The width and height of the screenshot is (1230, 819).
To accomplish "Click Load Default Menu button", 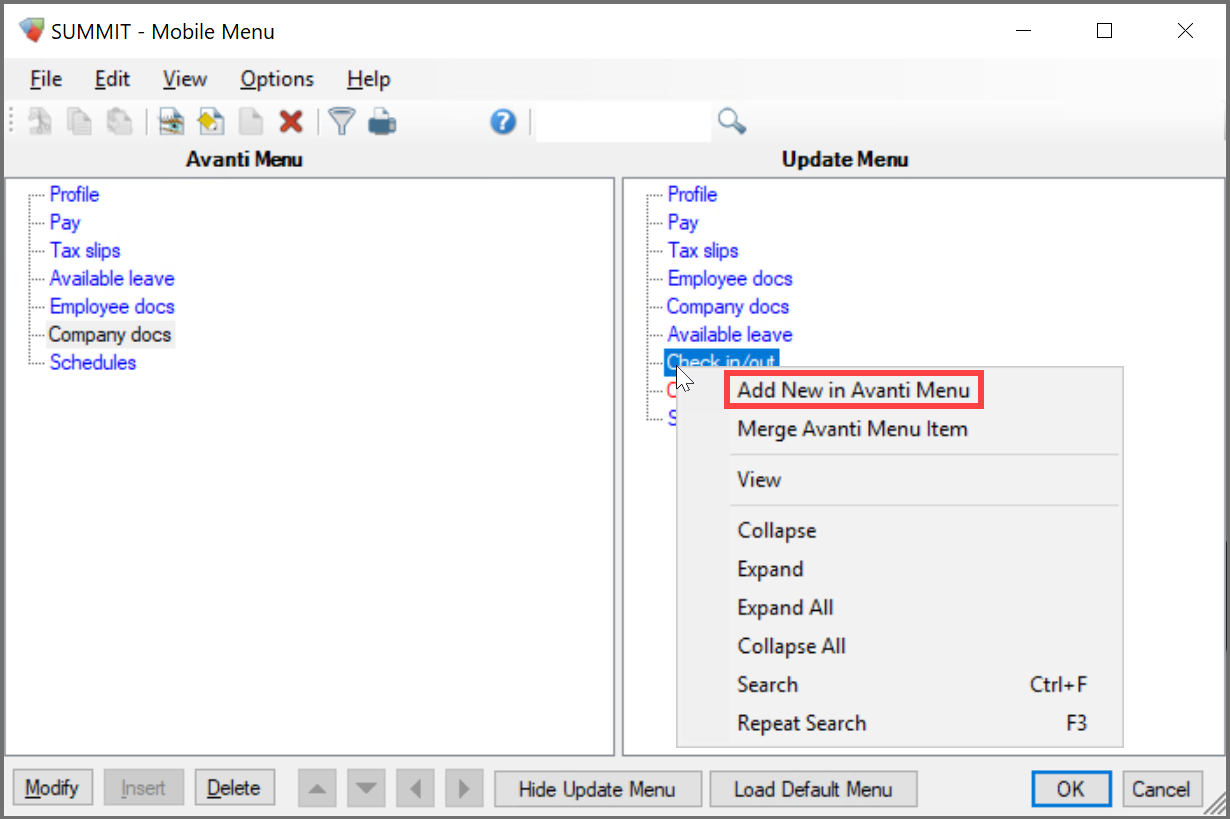I will tap(813, 789).
